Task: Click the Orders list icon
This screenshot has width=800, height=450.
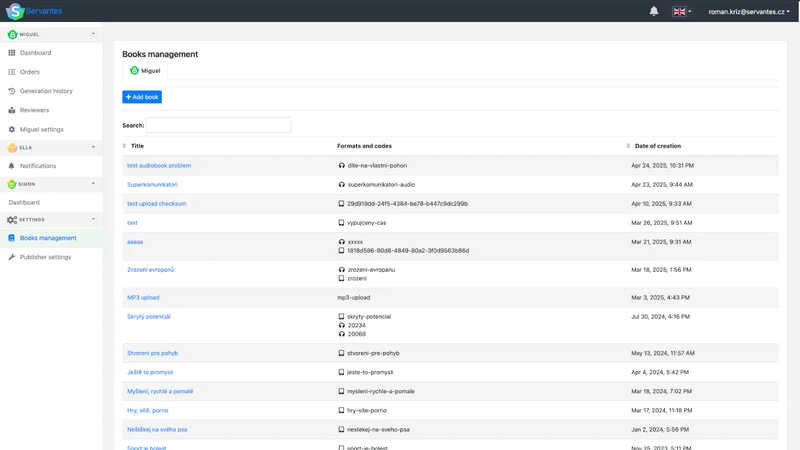Action: (x=12, y=72)
